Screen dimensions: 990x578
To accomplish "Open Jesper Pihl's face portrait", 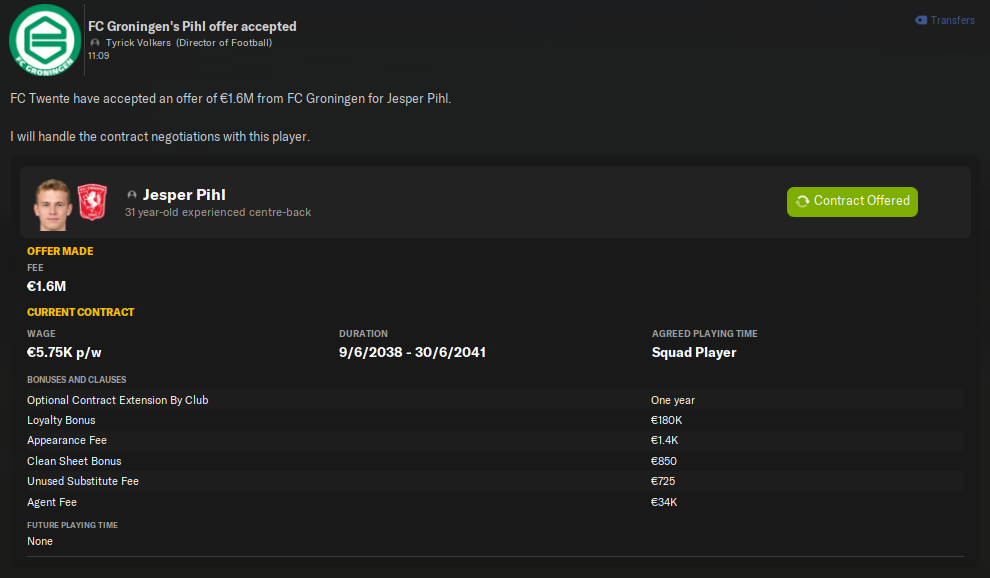I will click(x=51, y=202).
